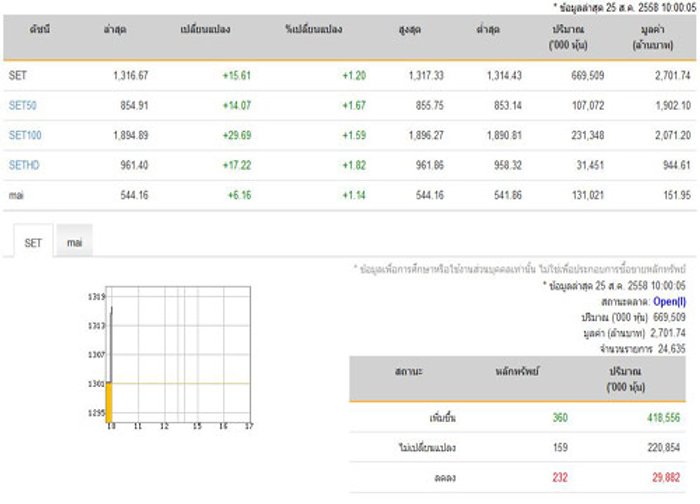Click SET low value 1,314.43
The width and height of the screenshot is (700, 504).
tap(504, 75)
